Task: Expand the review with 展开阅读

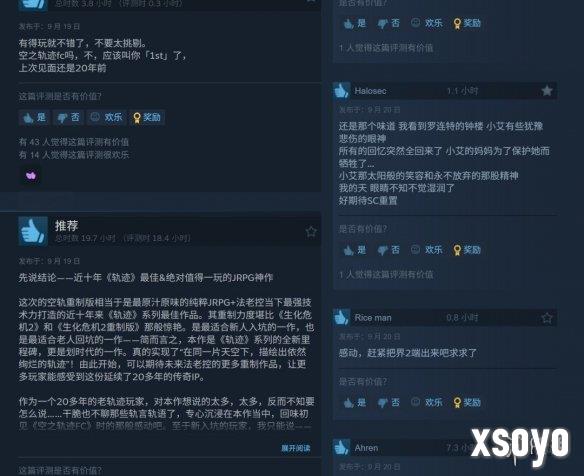Action: tap(295, 448)
